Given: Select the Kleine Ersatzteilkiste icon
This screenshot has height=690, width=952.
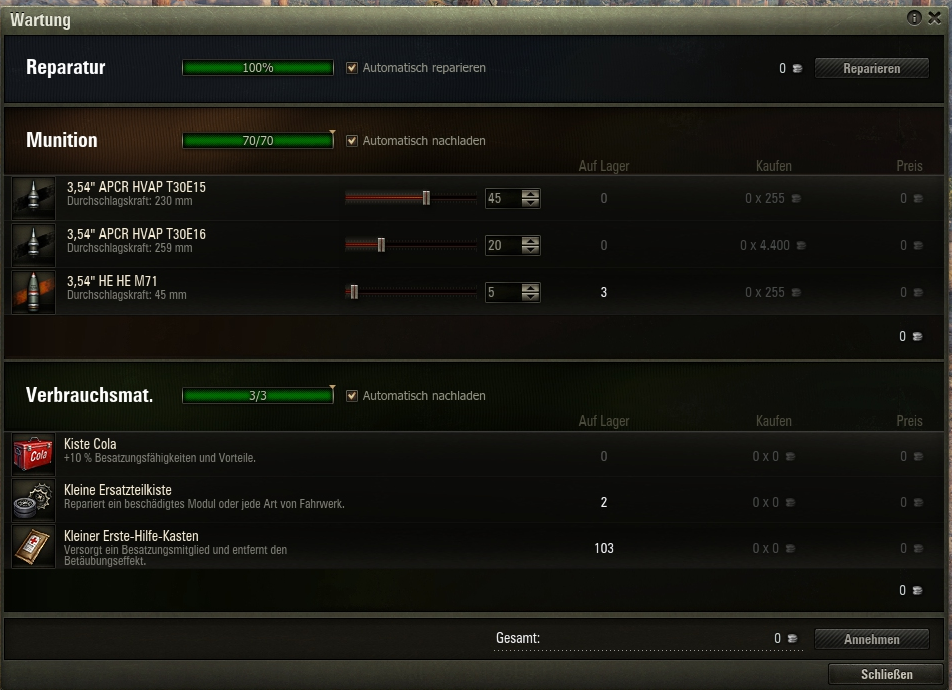Looking at the screenshot, I should (33, 500).
